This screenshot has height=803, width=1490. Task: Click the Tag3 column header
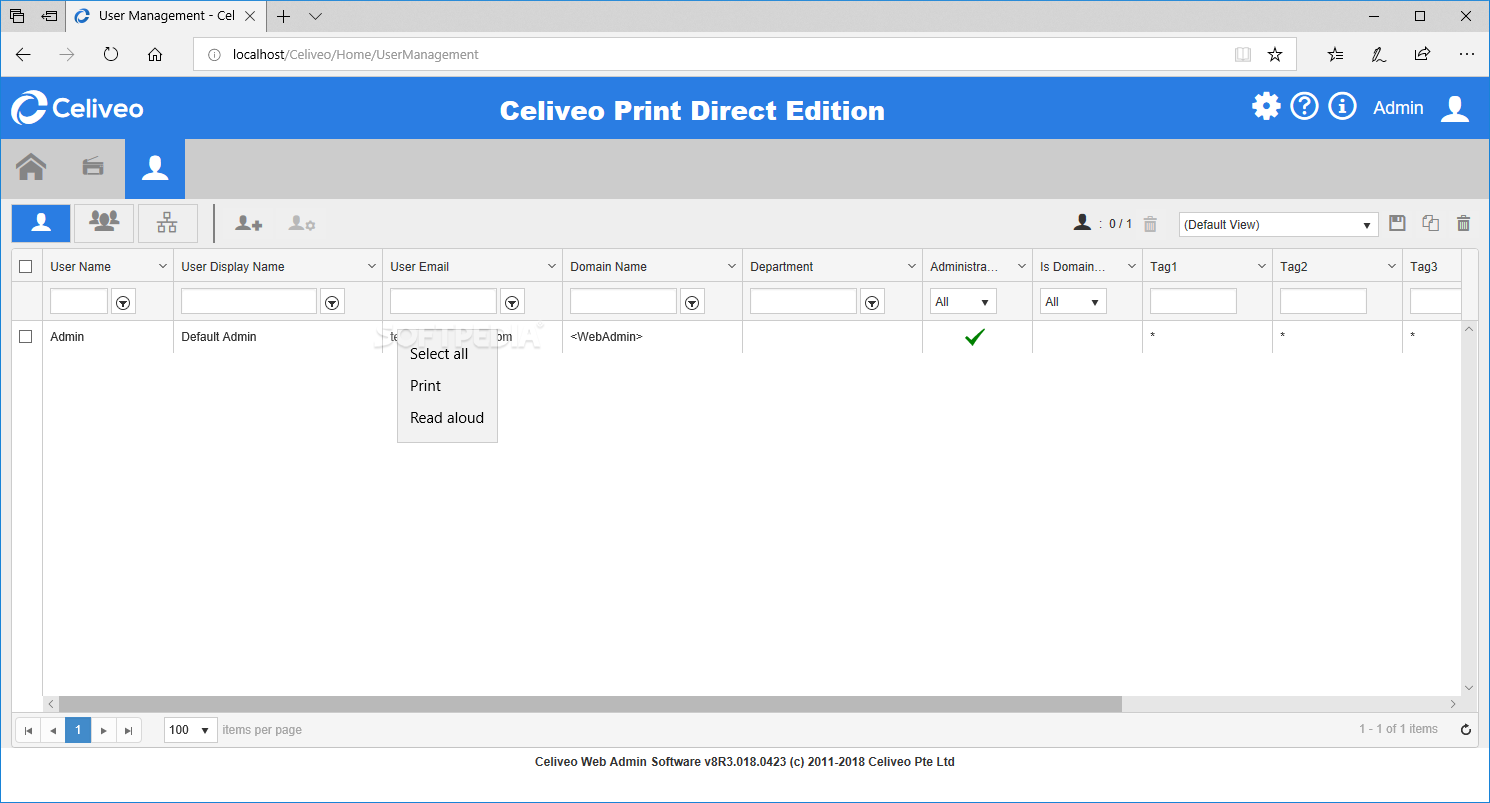click(1432, 267)
